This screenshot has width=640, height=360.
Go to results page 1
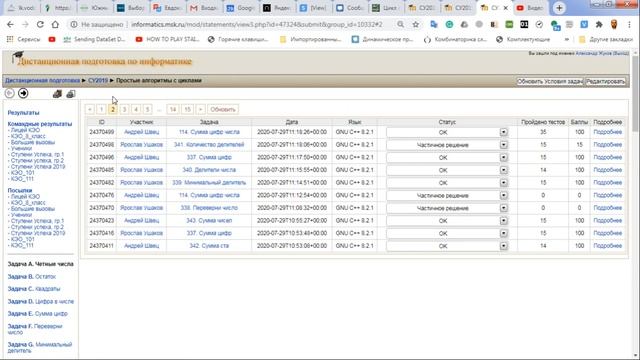(101, 109)
